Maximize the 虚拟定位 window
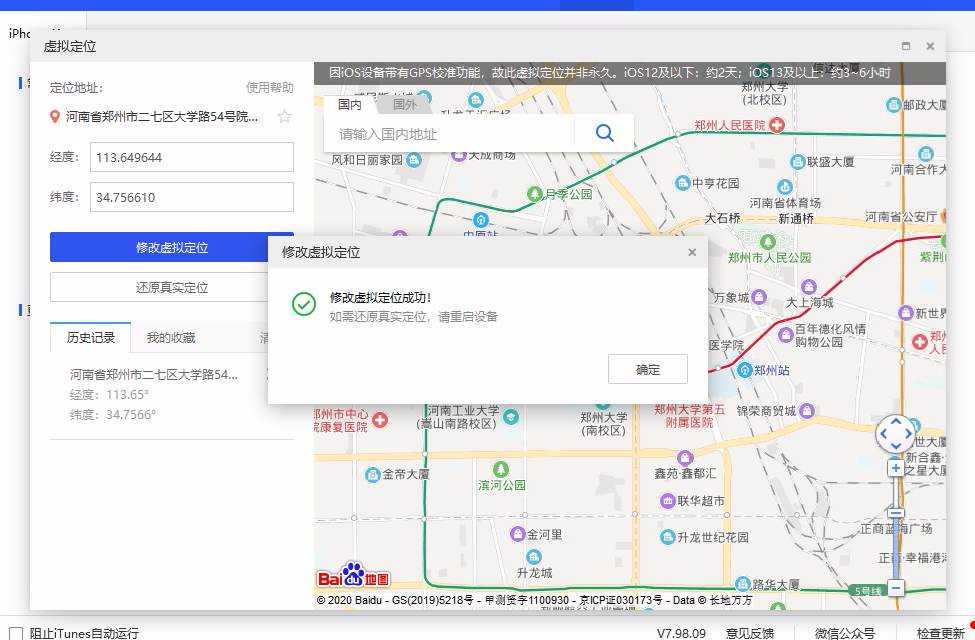The height and width of the screenshot is (640, 975). pos(906,46)
